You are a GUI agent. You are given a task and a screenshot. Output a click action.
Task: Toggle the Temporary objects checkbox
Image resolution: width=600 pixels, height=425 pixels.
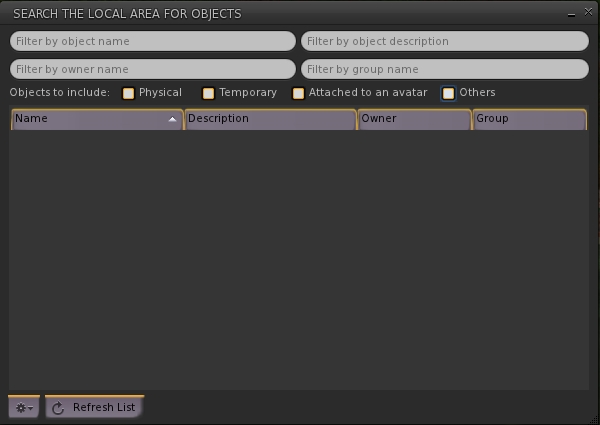[209, 93]
